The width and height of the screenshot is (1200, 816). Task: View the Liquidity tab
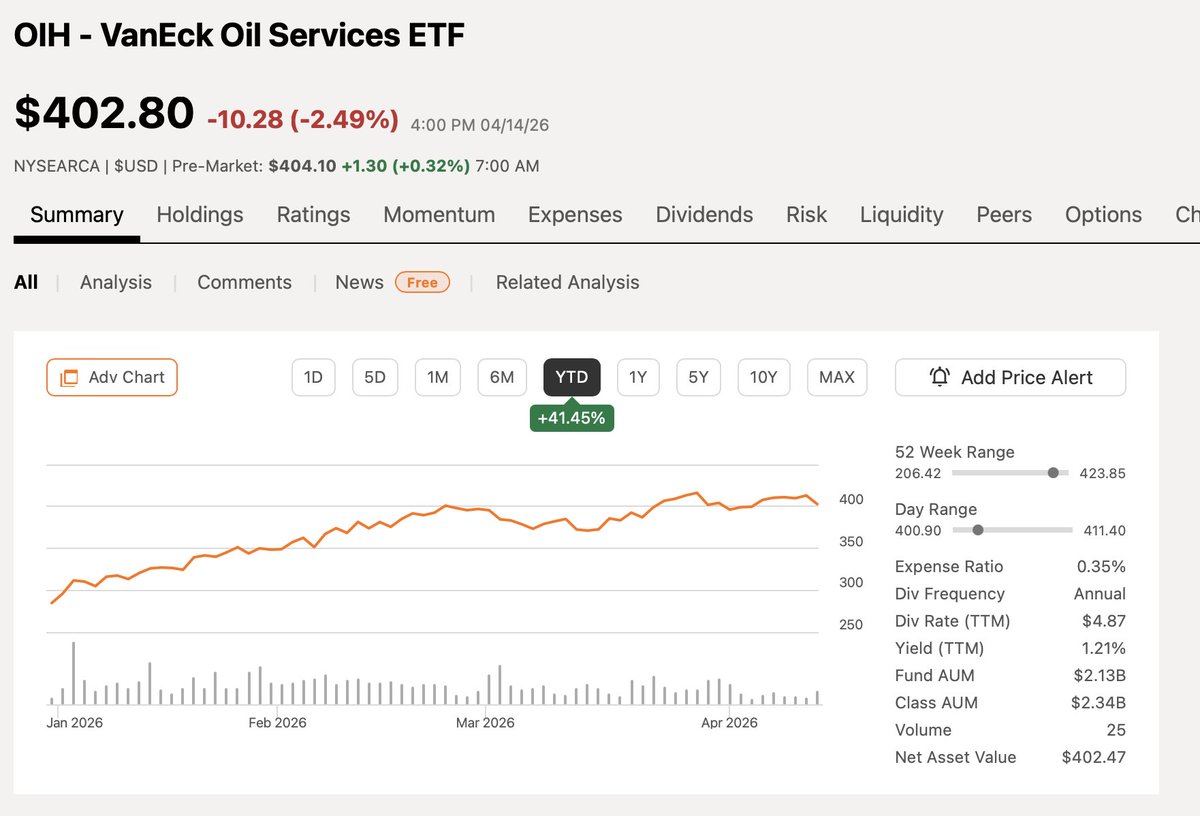[x=902, y=215]
